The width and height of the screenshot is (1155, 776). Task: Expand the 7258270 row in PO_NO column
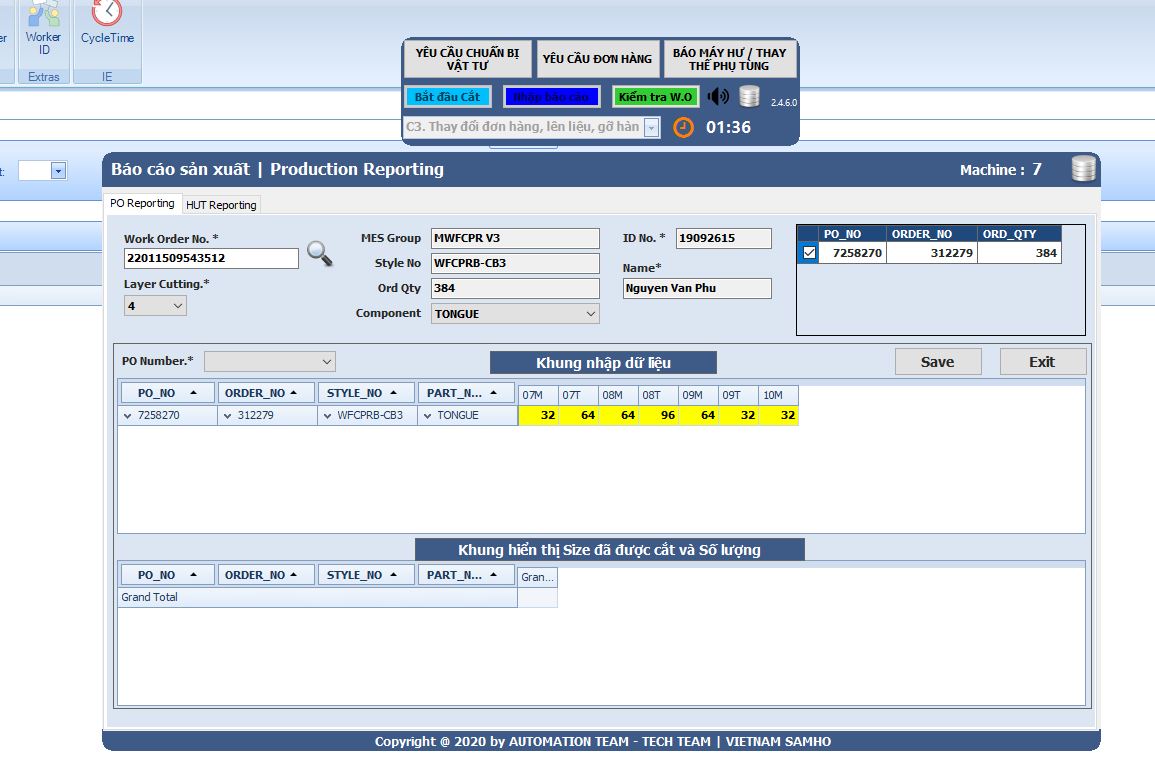coord(128,416)
